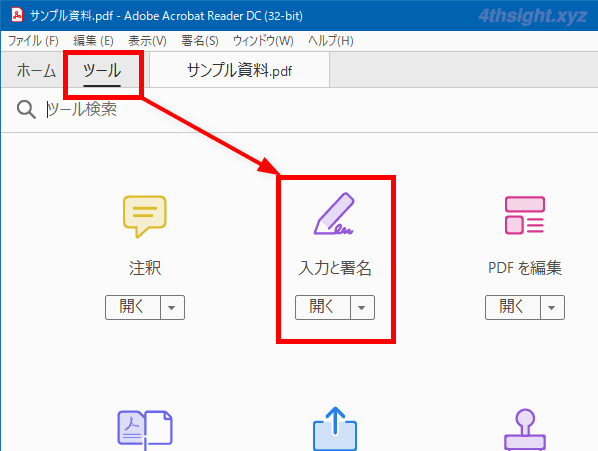Viewport: 598px width, 451px height.
Task: Open the 表示(V) menu
Action: (x=147, y=40)
